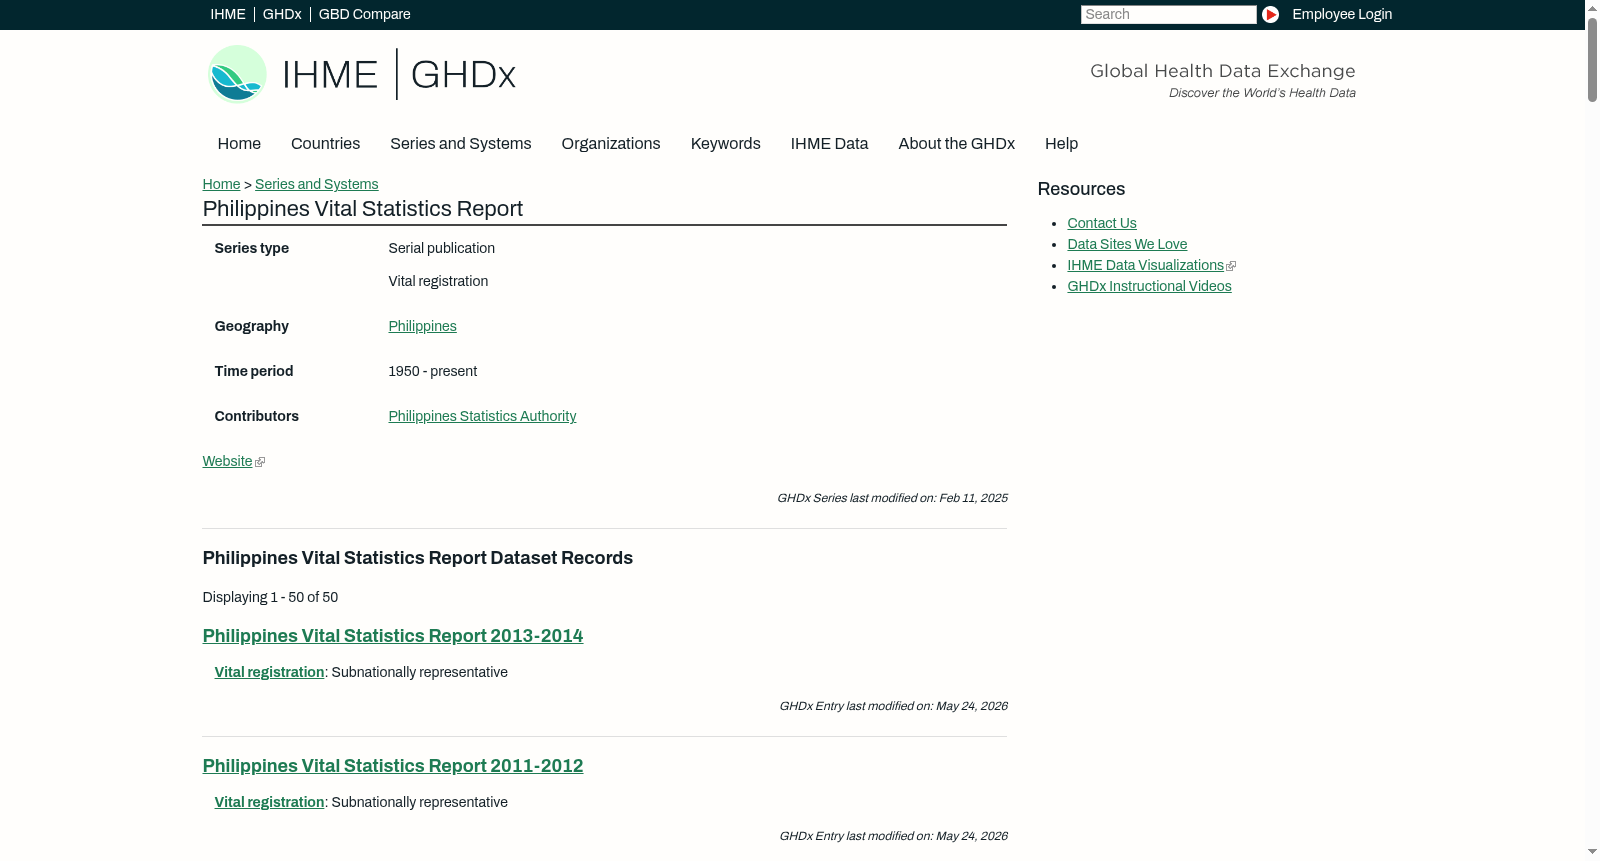Open Philippines Vital Statistics Report 2011-2012
This screenshot has width=1600, height=861.
(392, 766)
